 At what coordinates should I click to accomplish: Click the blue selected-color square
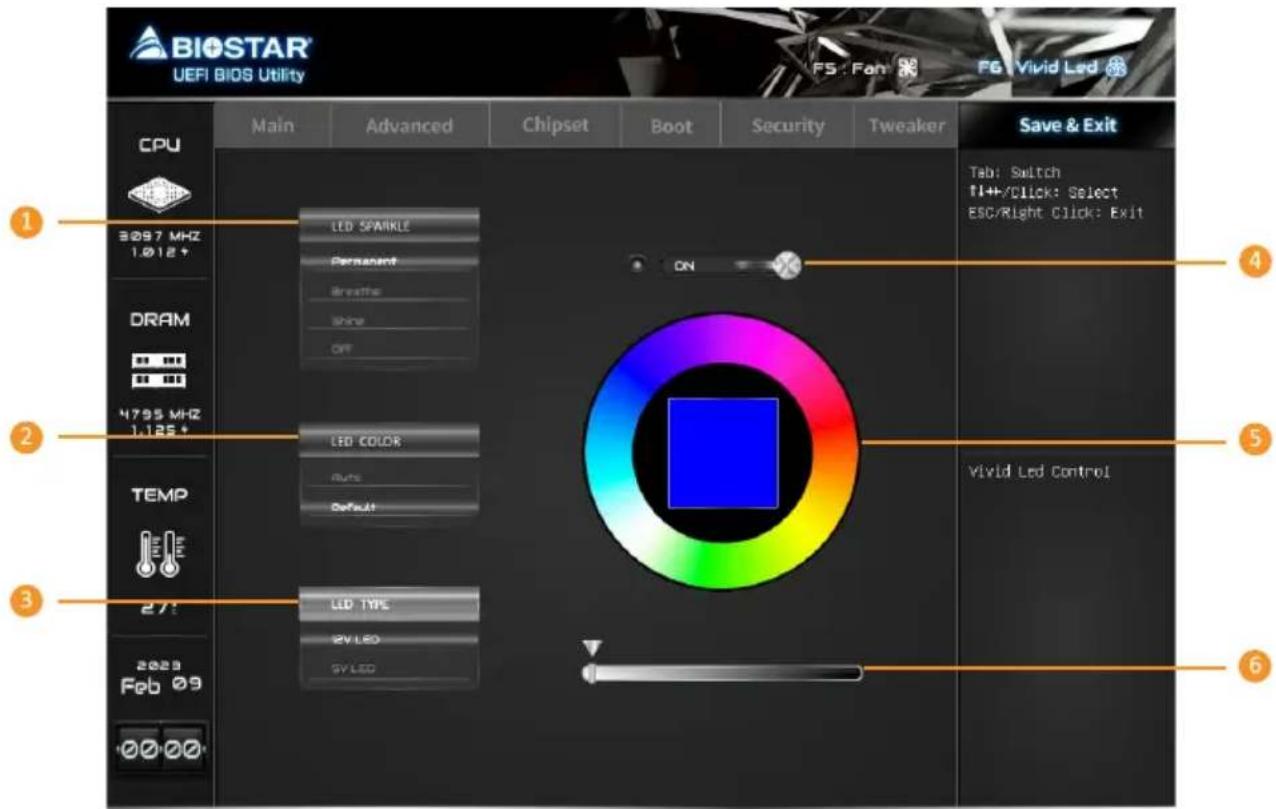point(722,452)
